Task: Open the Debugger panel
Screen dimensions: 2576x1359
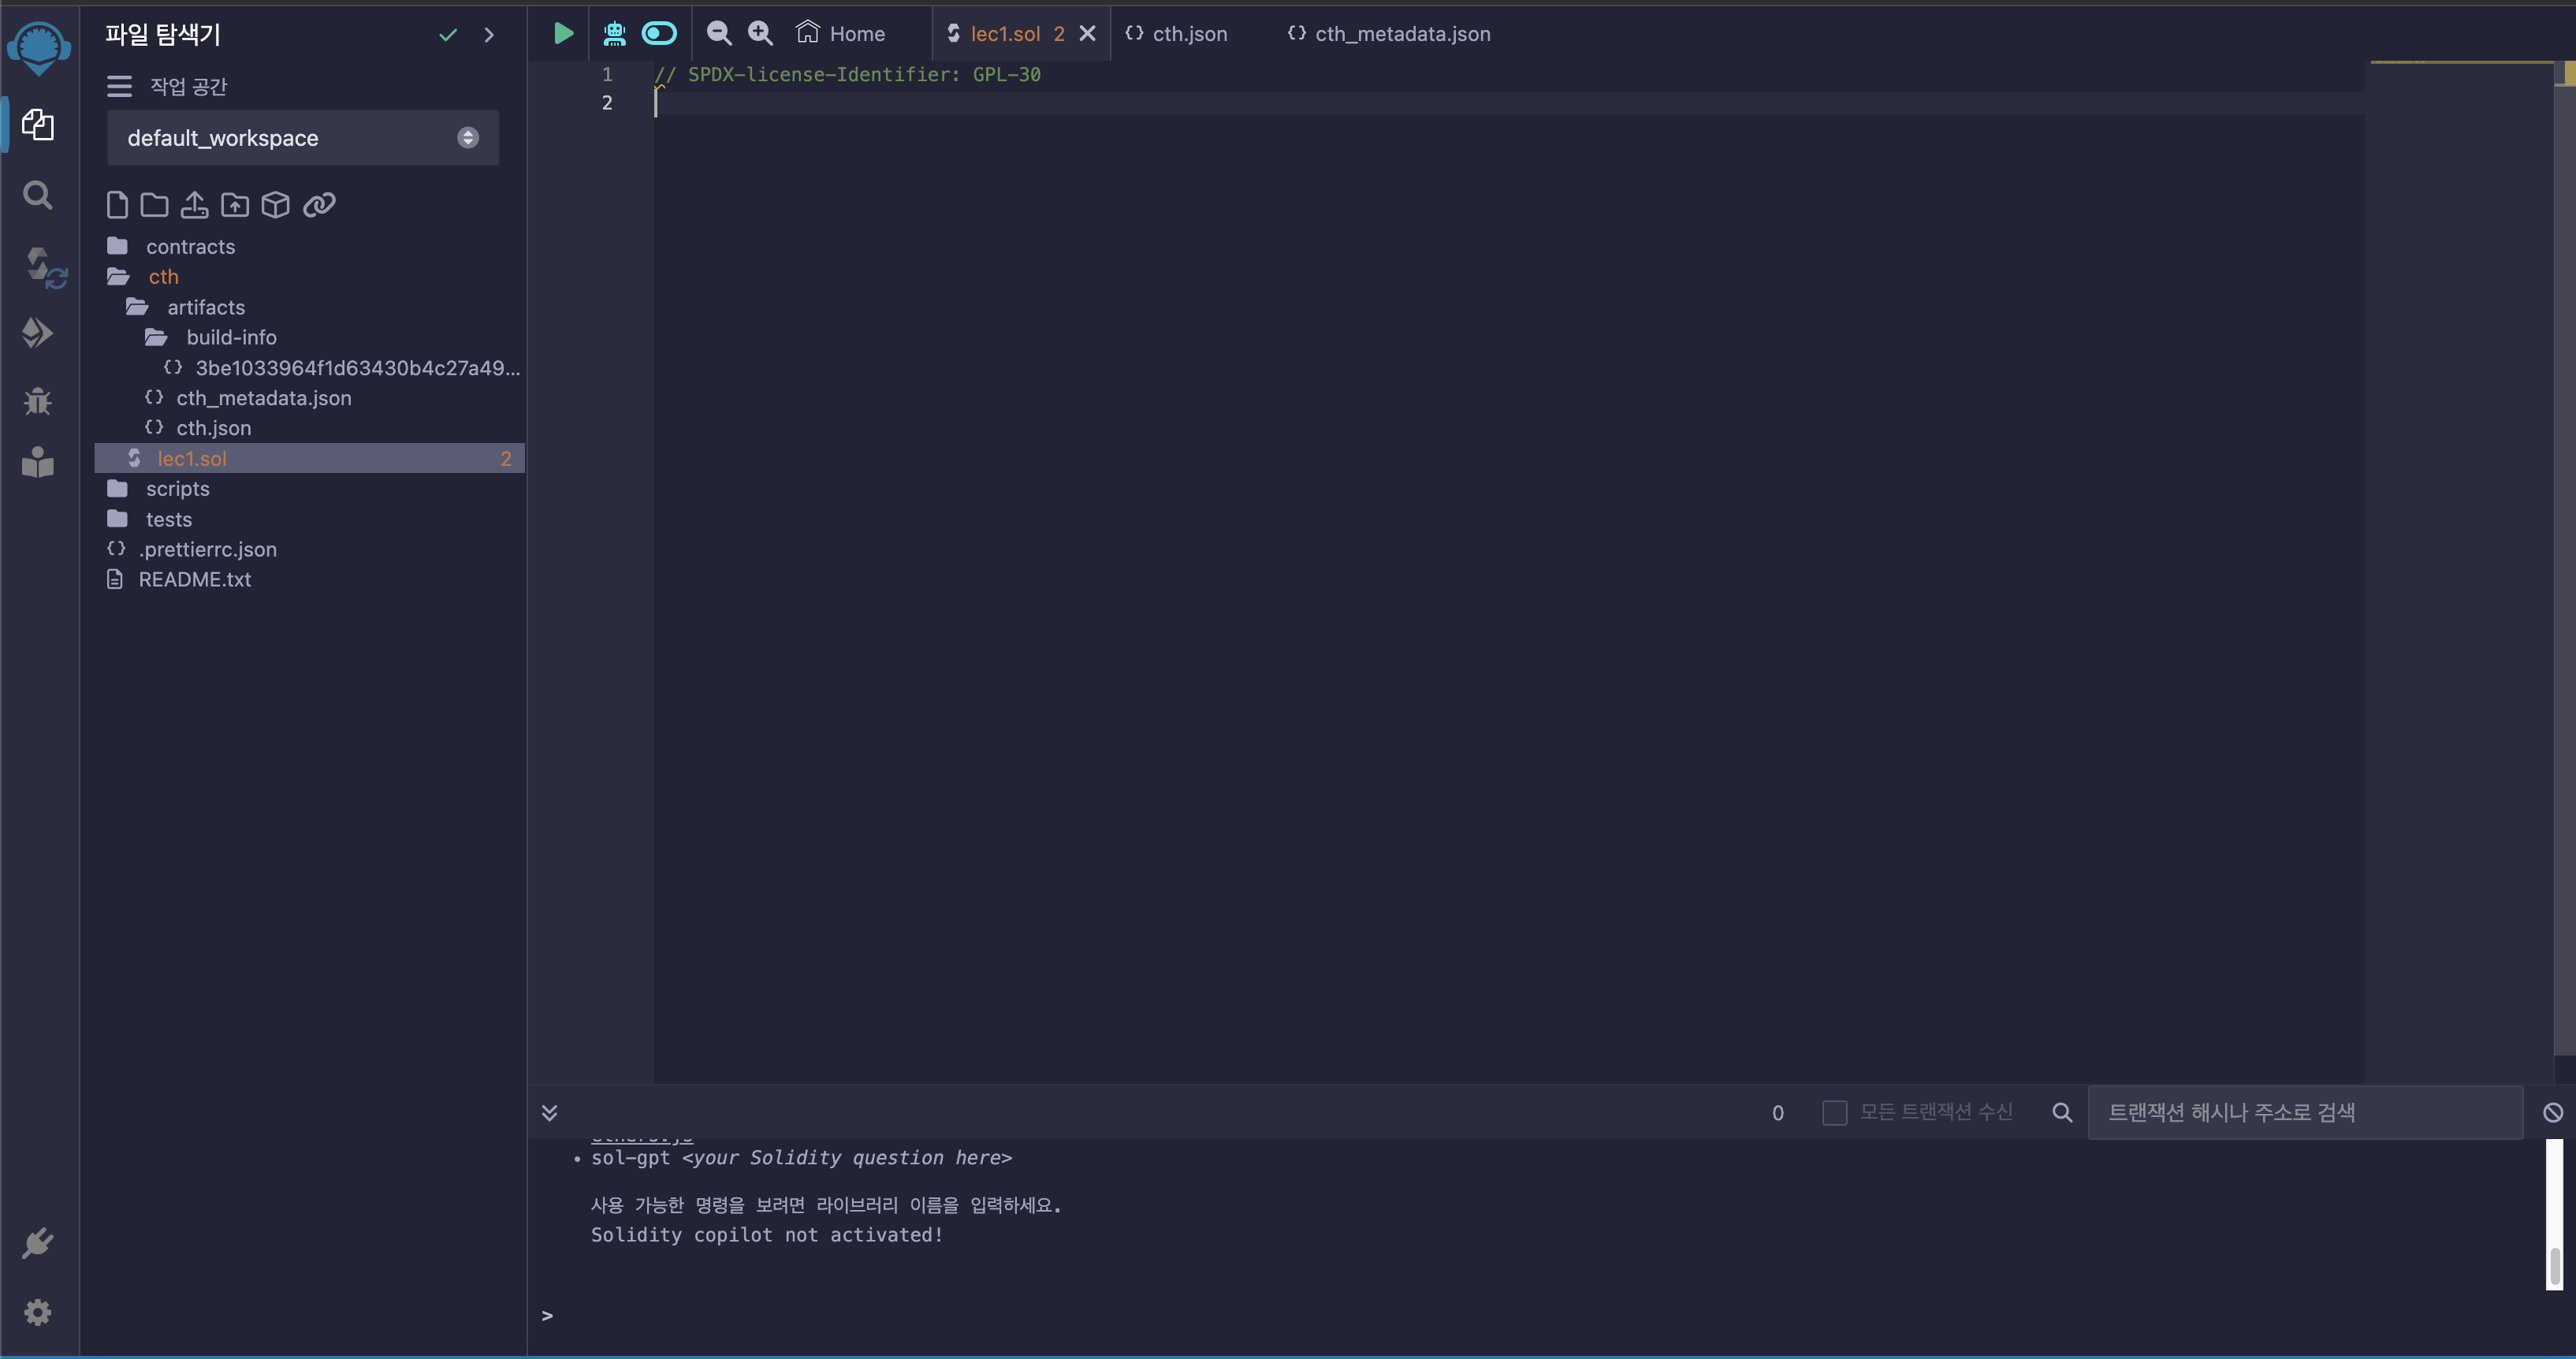Action: click(38, 401)
